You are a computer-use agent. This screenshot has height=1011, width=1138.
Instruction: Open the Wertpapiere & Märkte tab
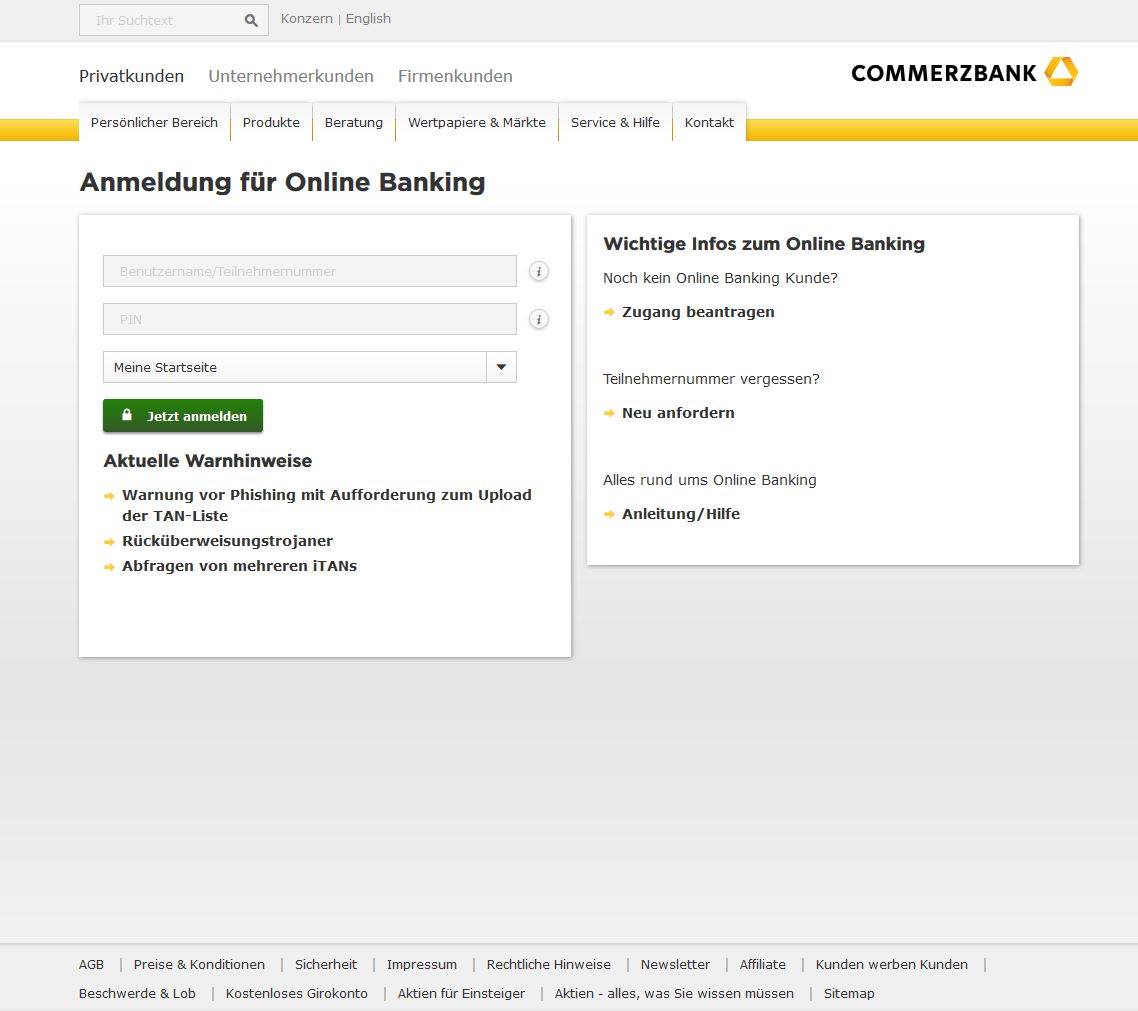pos(477,122)
